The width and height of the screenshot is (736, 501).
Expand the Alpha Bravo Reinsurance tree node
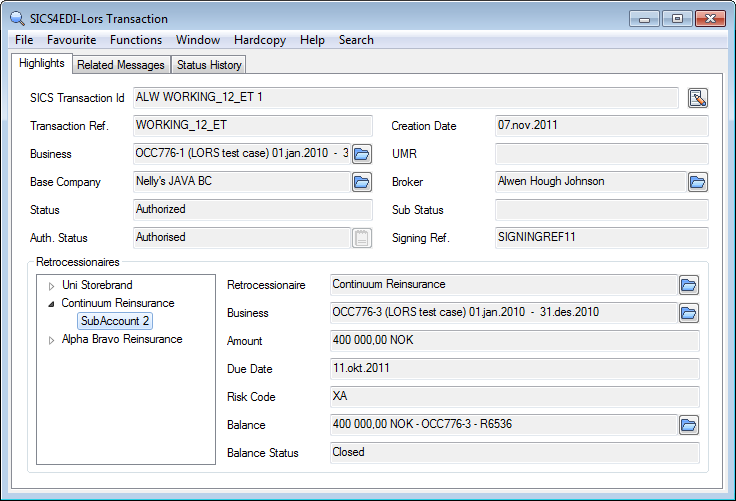click(x=52, y=340)
